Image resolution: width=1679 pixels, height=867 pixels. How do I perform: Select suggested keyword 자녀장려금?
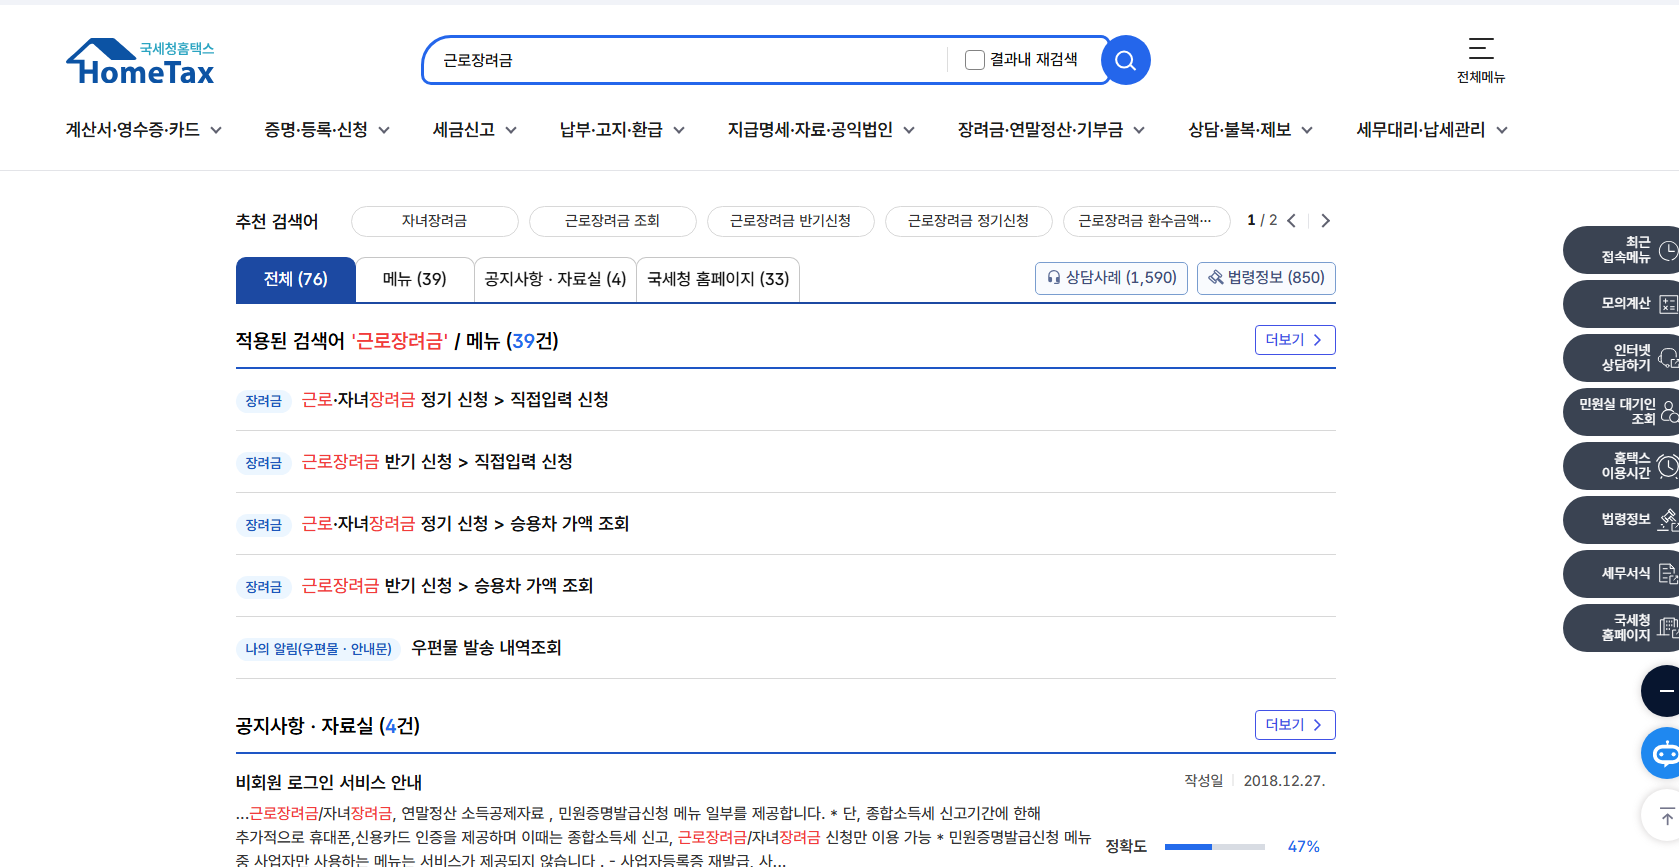[x=435, y=221]
